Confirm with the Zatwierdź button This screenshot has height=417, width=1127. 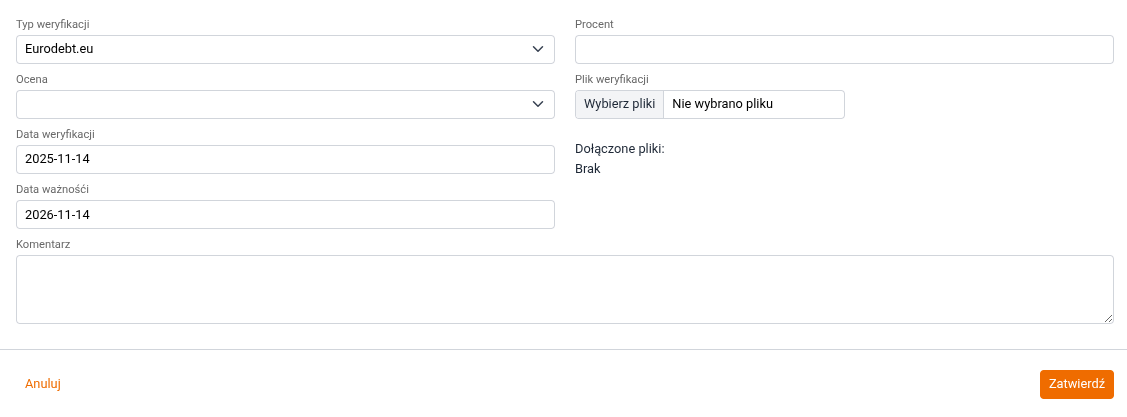(x=1076, y=385)
